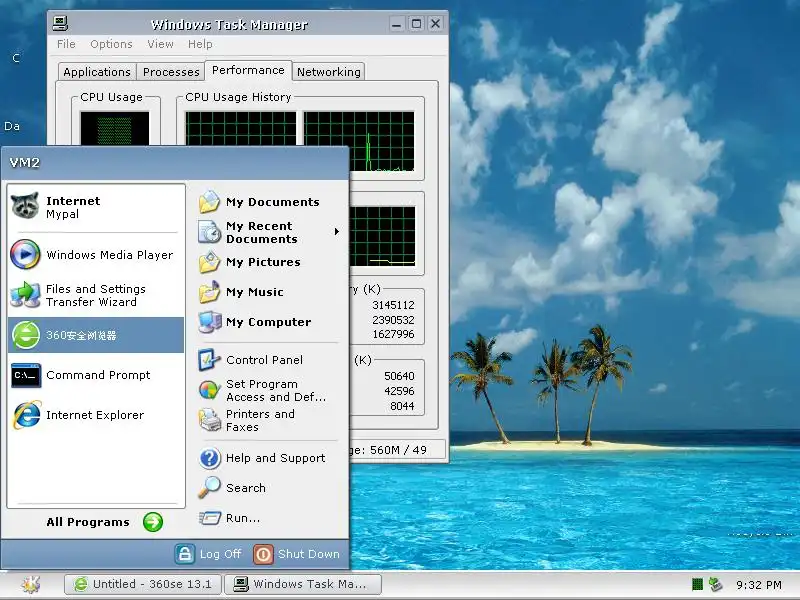
Task: Click the right CPU Usage History graph
Action: (359, 142)
